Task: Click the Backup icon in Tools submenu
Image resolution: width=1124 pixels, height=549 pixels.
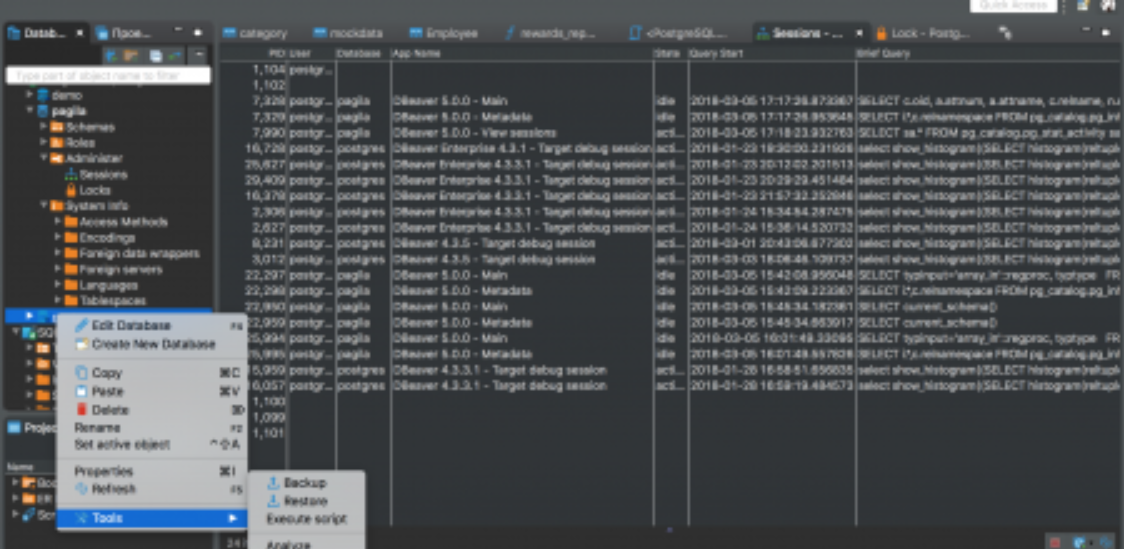Action: (273, 483)
